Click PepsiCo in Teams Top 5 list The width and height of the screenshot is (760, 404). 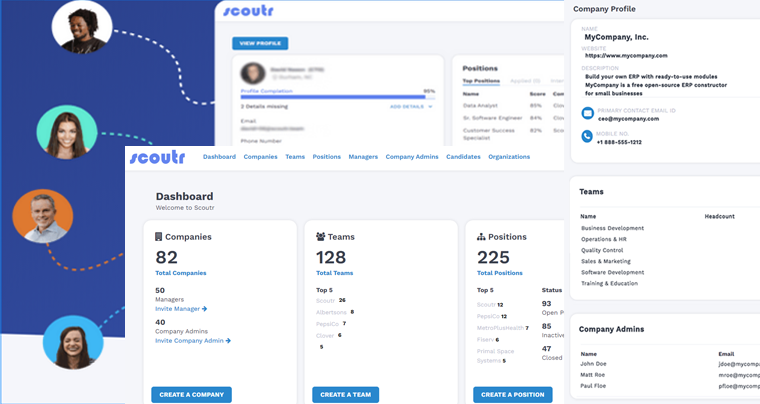tap(327, 324)
